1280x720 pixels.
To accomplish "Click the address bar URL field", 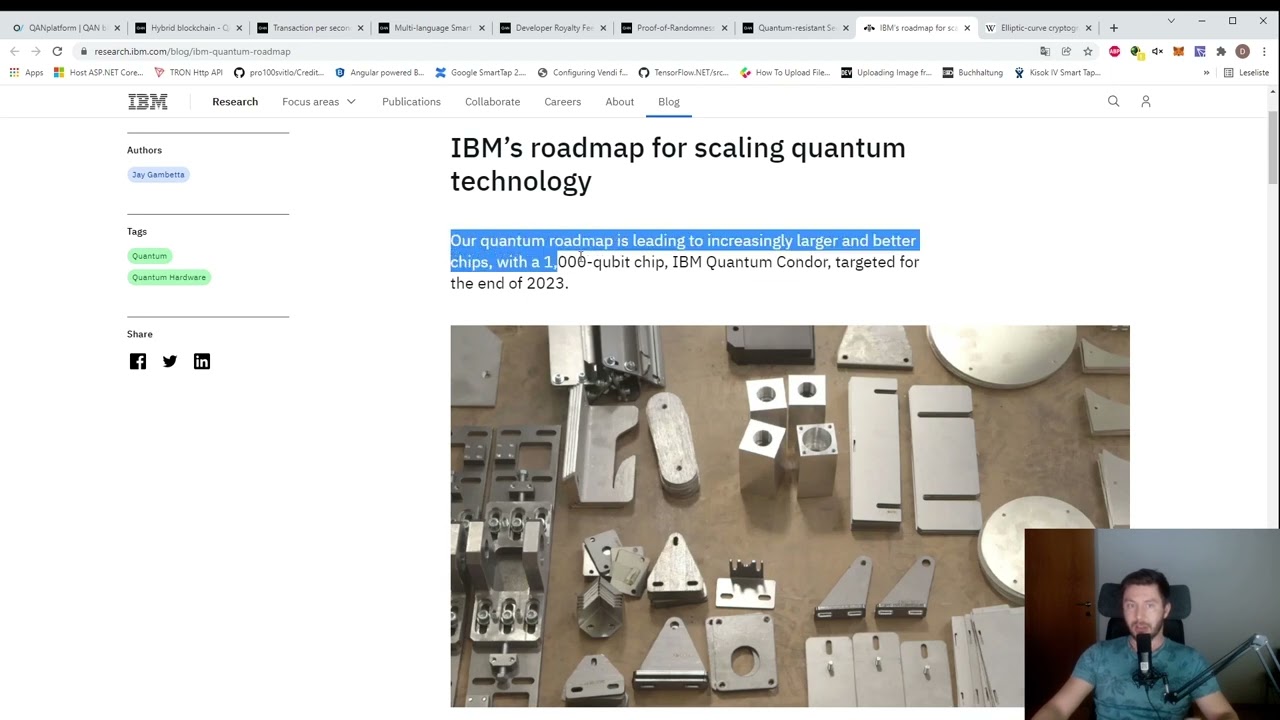I will [x=560, y=51].
